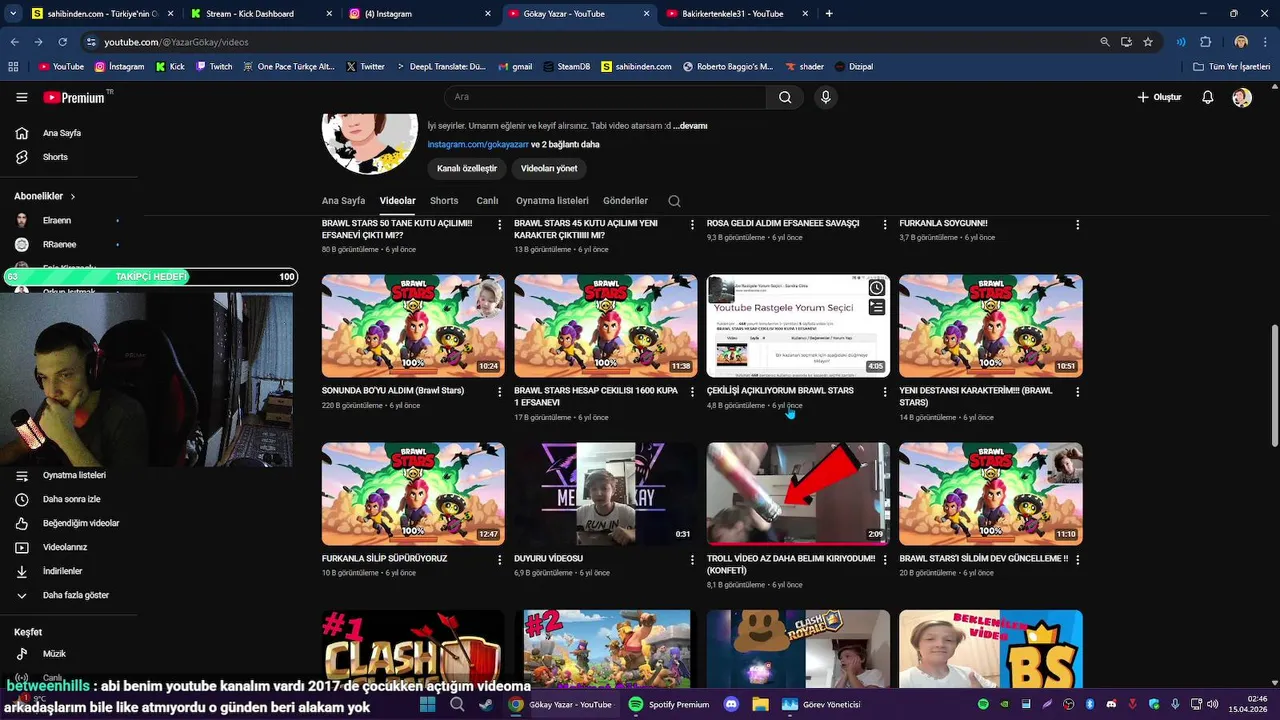Image resolution: width=1280 pixels, height=720 pixels.
Task: Open options for FURKANLA SİLİP SÜPÜRÜYORUZ video
Action: [500, 560]
